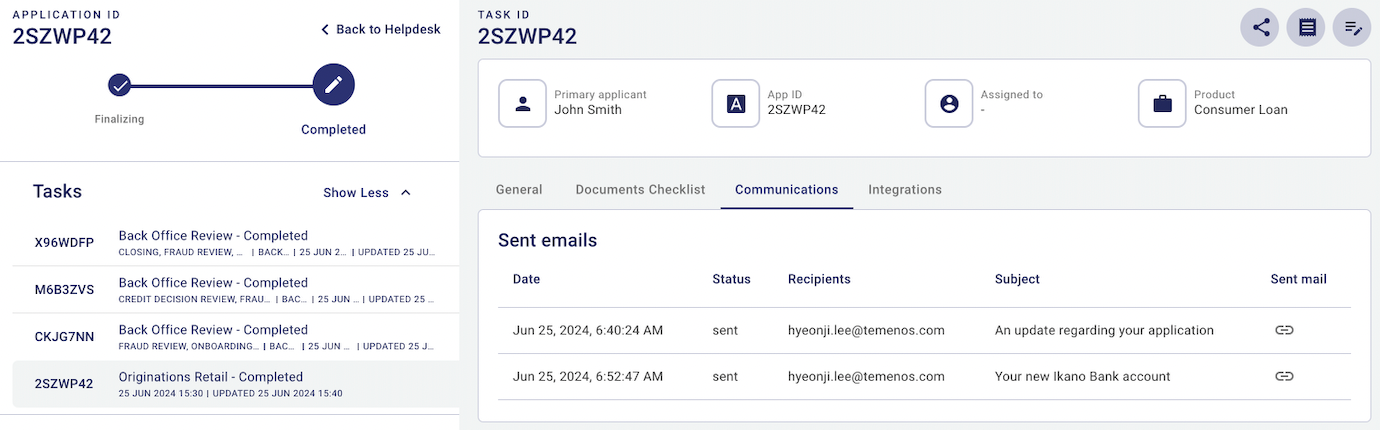Open sent mail link for Ikano Bank account email
The height and width of the screenshot is (430, 1380).
point(1284,377)
